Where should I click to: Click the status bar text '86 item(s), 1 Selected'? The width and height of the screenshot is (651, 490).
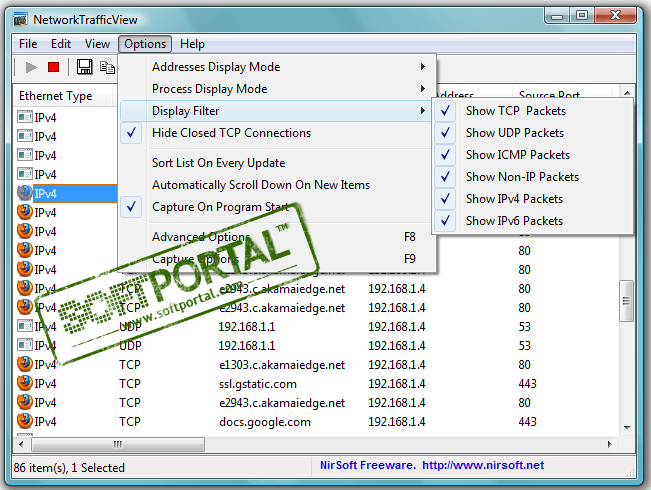[69, 468]
